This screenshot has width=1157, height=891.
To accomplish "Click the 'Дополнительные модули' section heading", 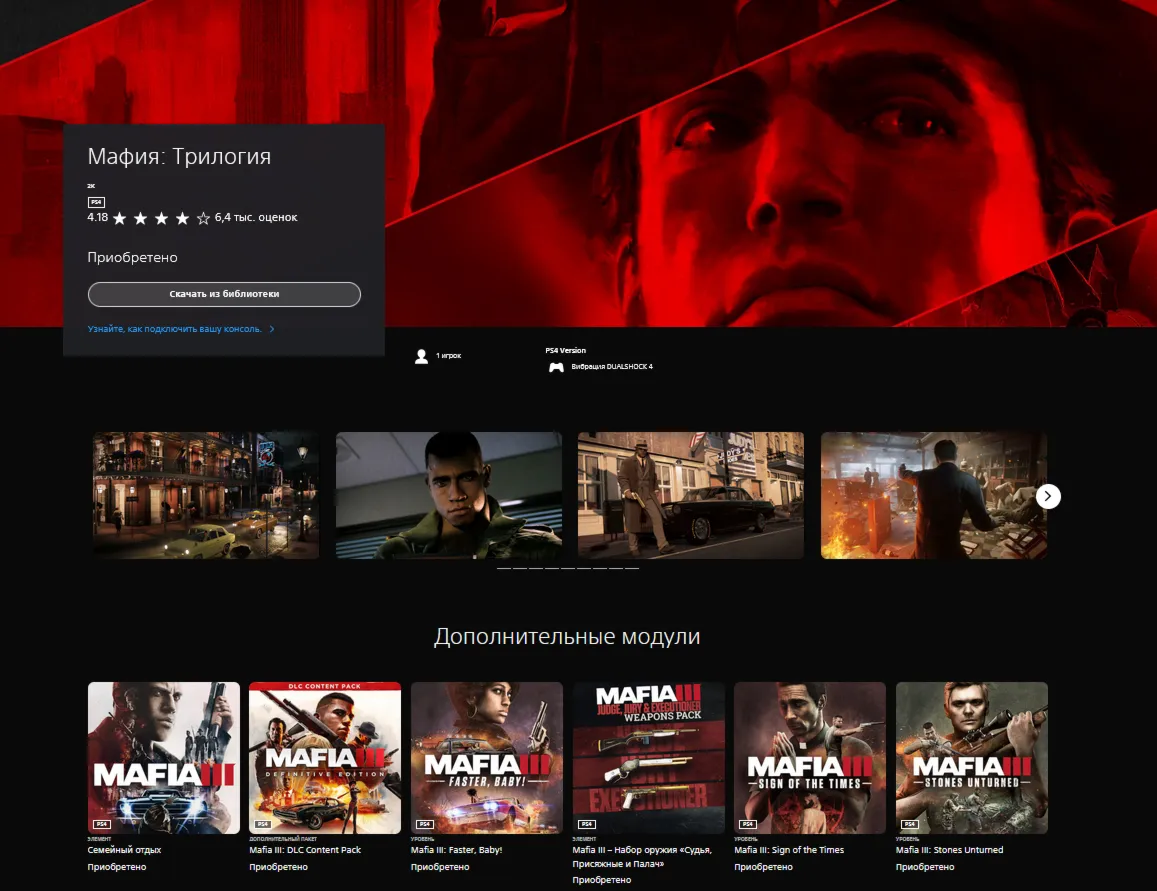I will [567, 637].
